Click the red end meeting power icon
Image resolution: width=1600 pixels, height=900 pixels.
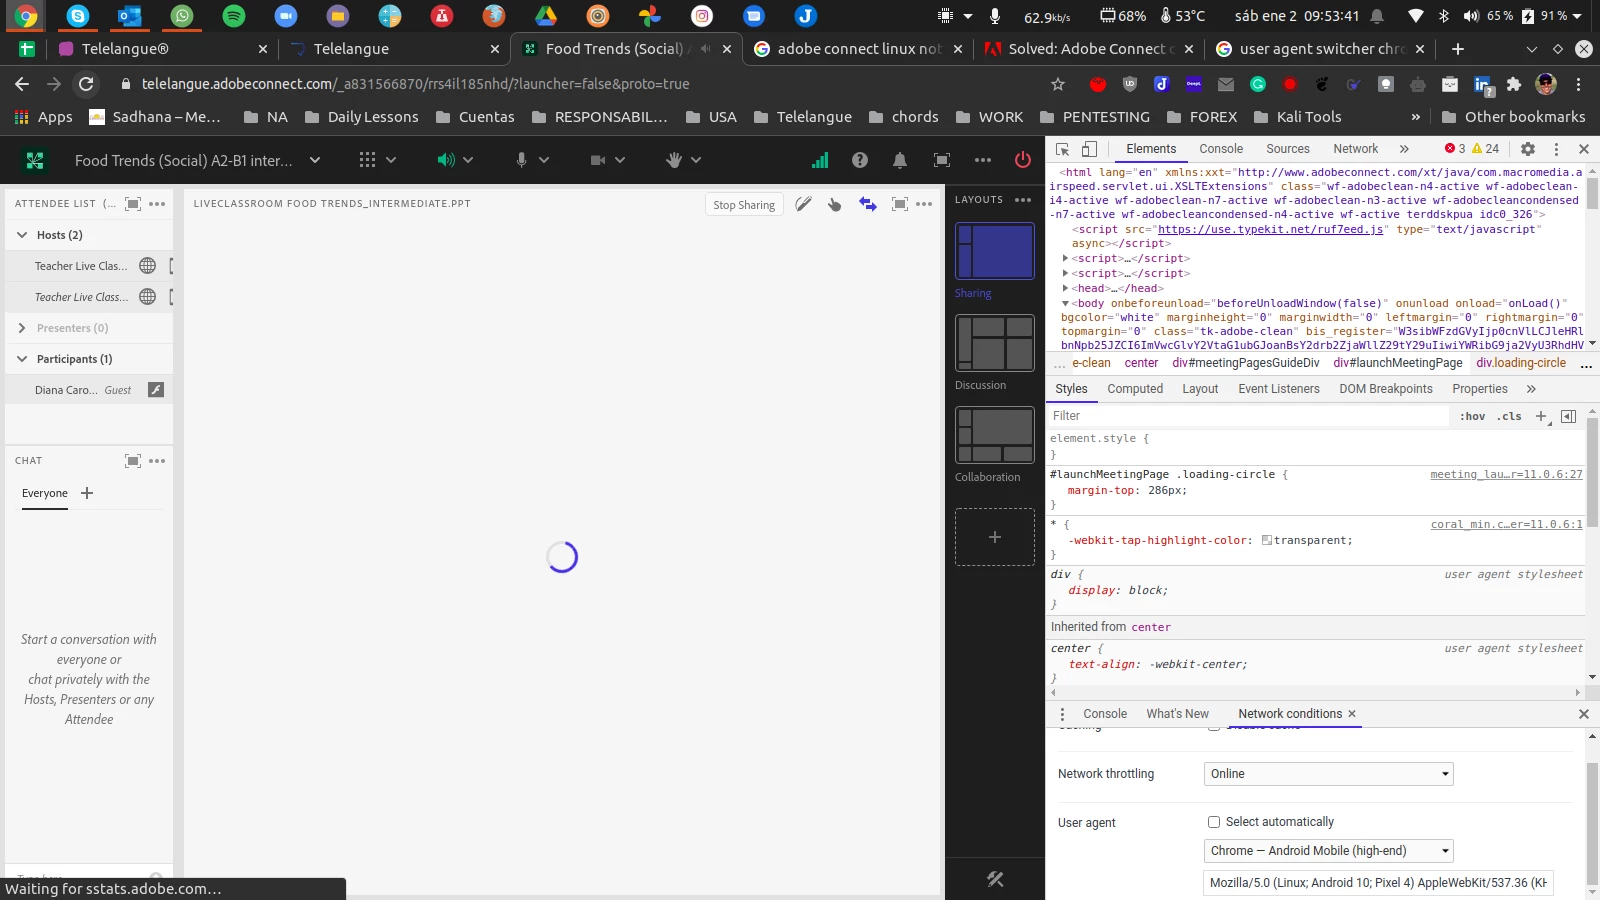coord(1023,160)
